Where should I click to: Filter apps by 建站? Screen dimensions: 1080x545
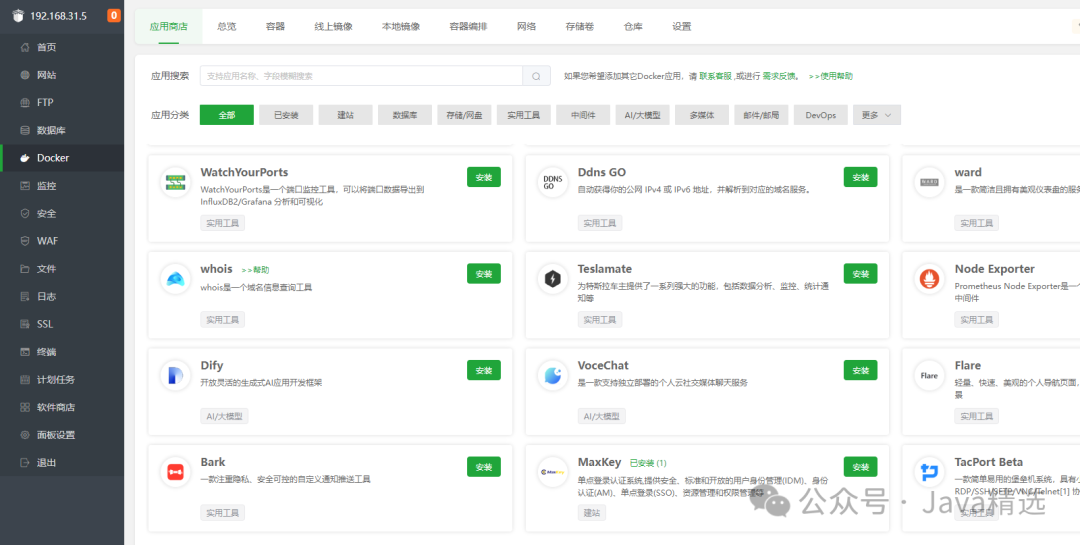345,115
